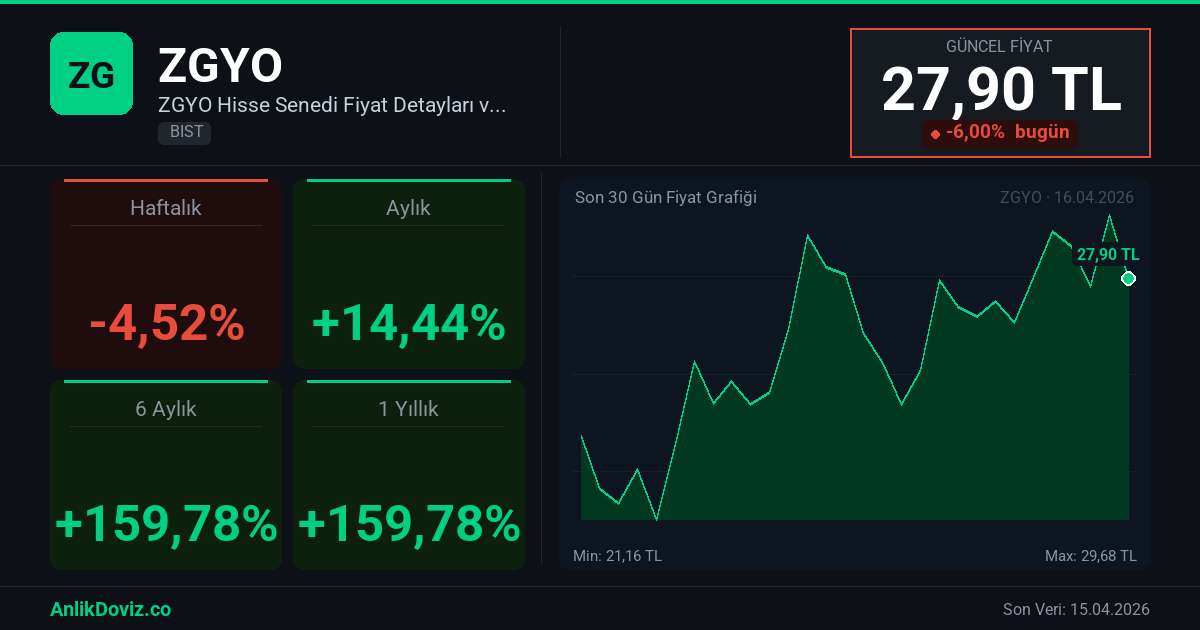Select the Aylık performance card
Viewport: 1200px width, 630px height.
point(408,274)
